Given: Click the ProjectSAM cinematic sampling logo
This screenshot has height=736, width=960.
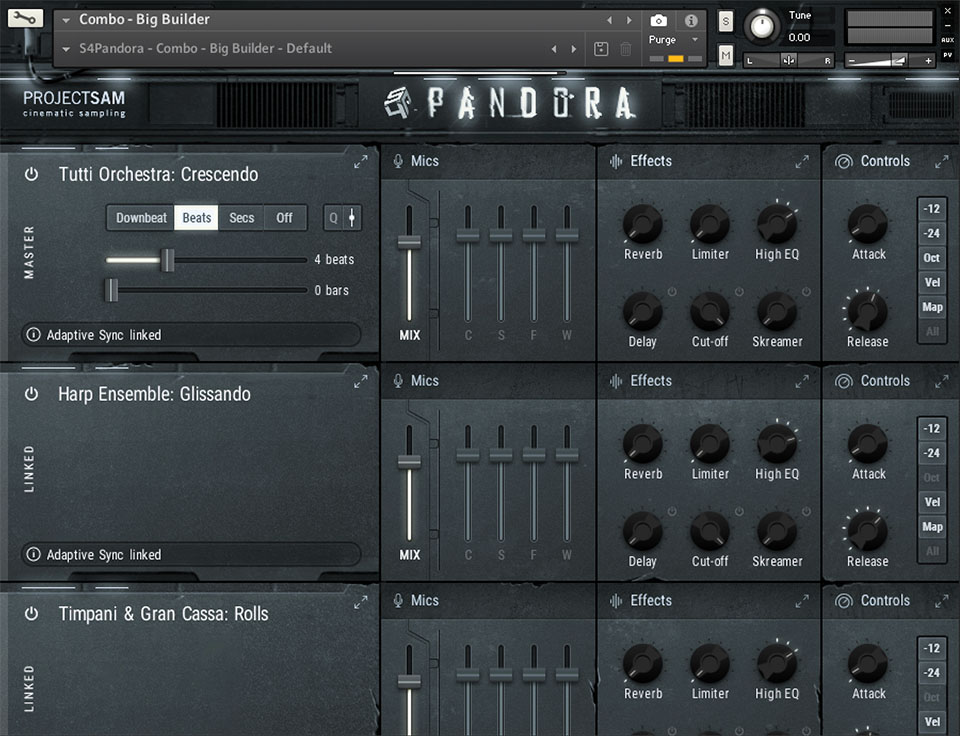Looking at the screenshot, I should click(74, 103).
